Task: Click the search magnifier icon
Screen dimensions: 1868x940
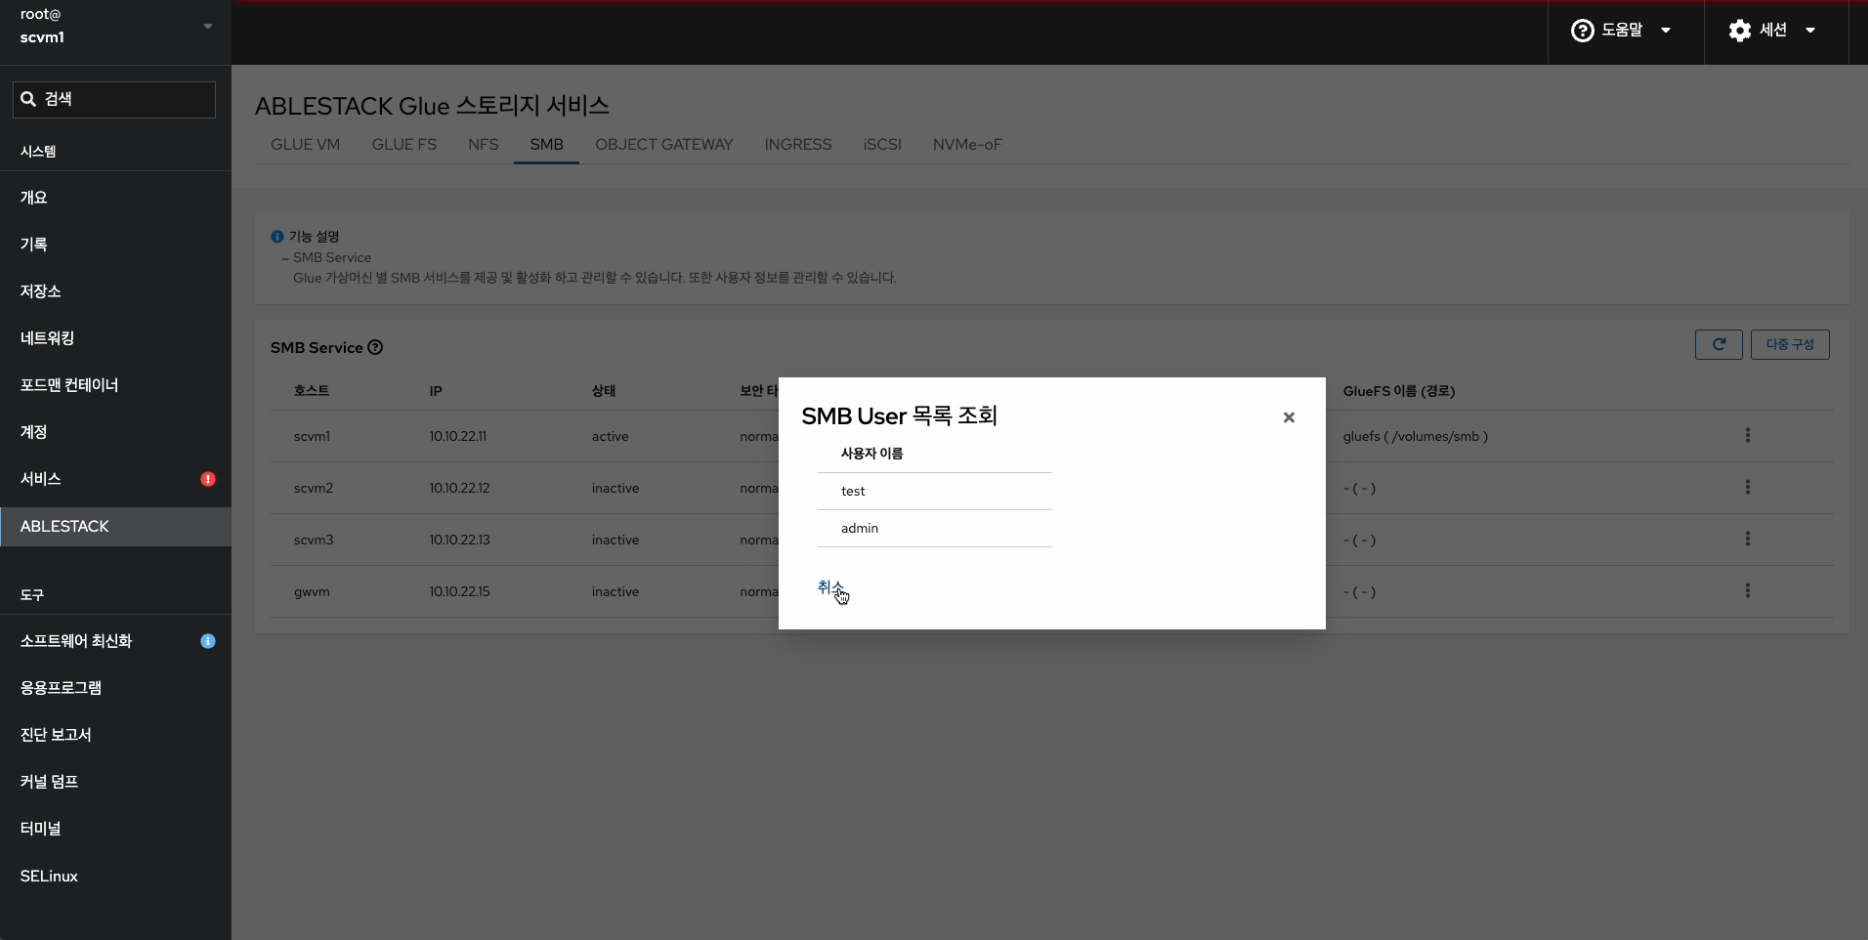Action: tap(28, 99)
